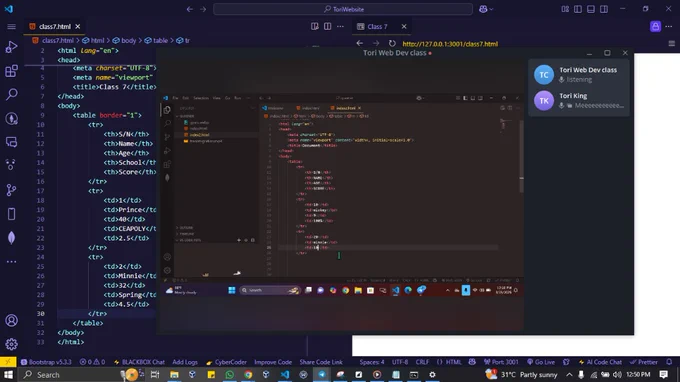Click tr in the breadcrumb
680x382 pixels.
click(x=187, y=40)
